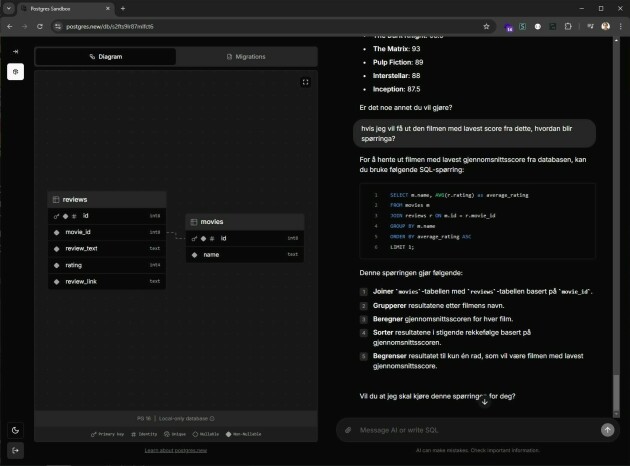Image resolution: width=630 pixels, height=466 pixels.
Task: Close the Postgres Sandbox tab
Action: point(108,8)
